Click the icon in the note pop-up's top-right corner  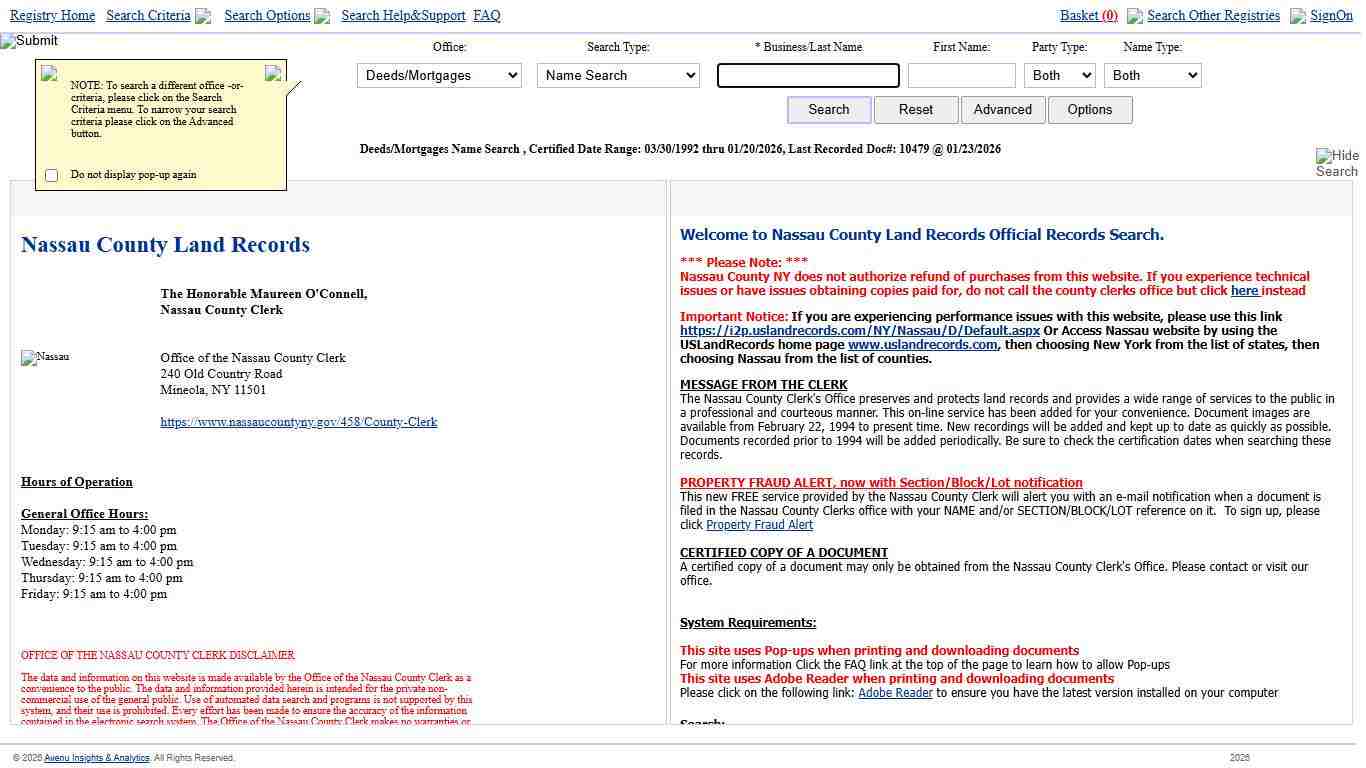273,73
